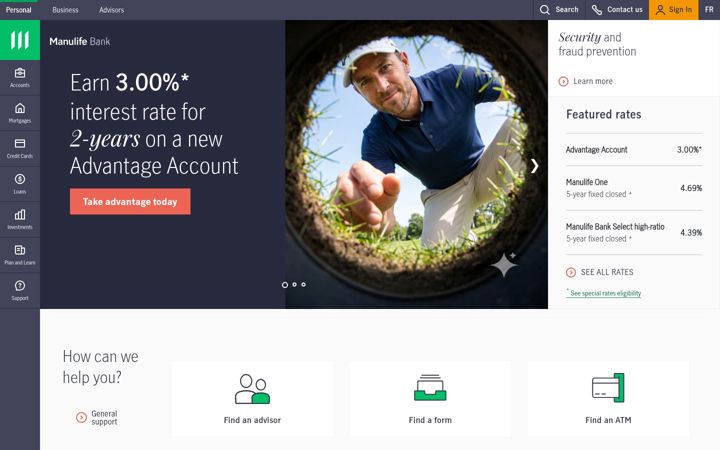Open the Mortgages sidebar icon
Screen dimensions: 720x450
(20, 108)
